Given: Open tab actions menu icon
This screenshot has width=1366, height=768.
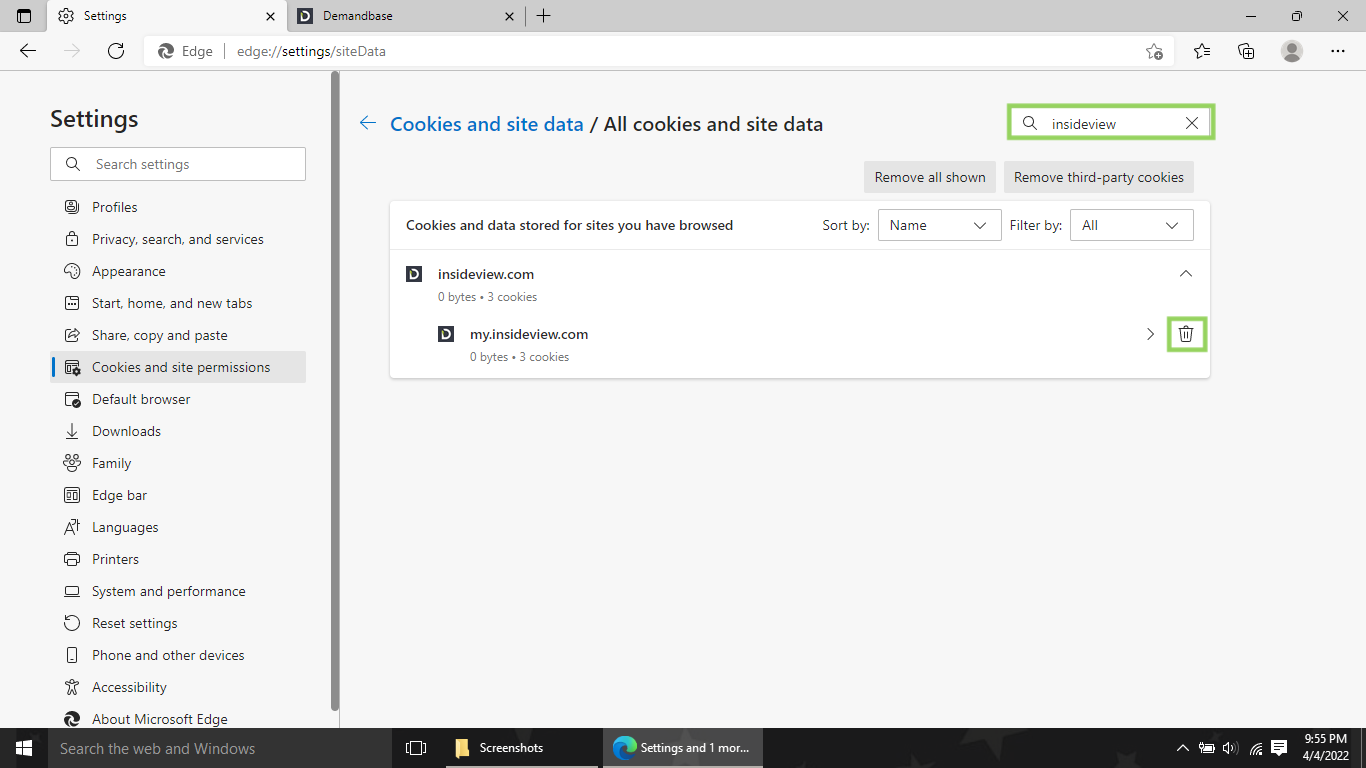Looking at the screenshot, I should point(24,16).
